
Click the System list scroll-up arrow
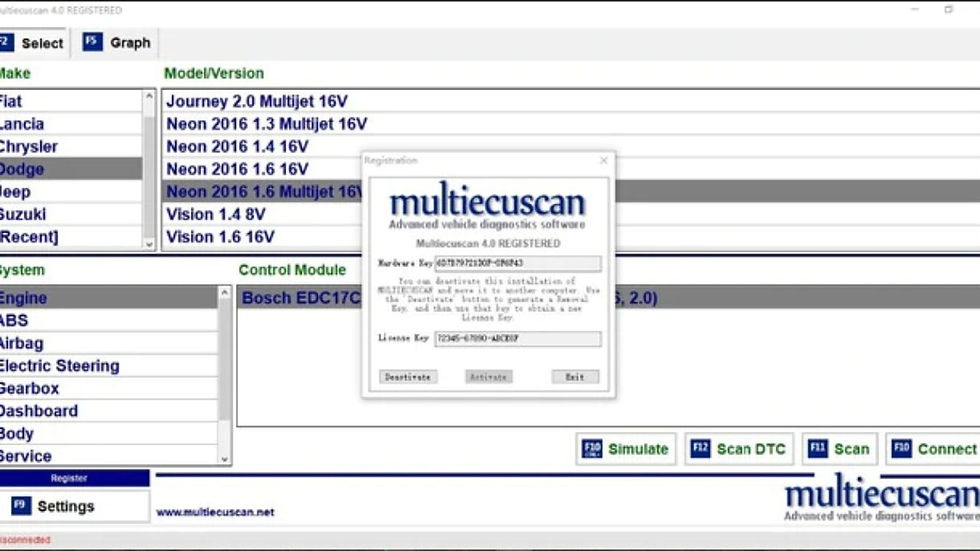[x=224, y=292]
